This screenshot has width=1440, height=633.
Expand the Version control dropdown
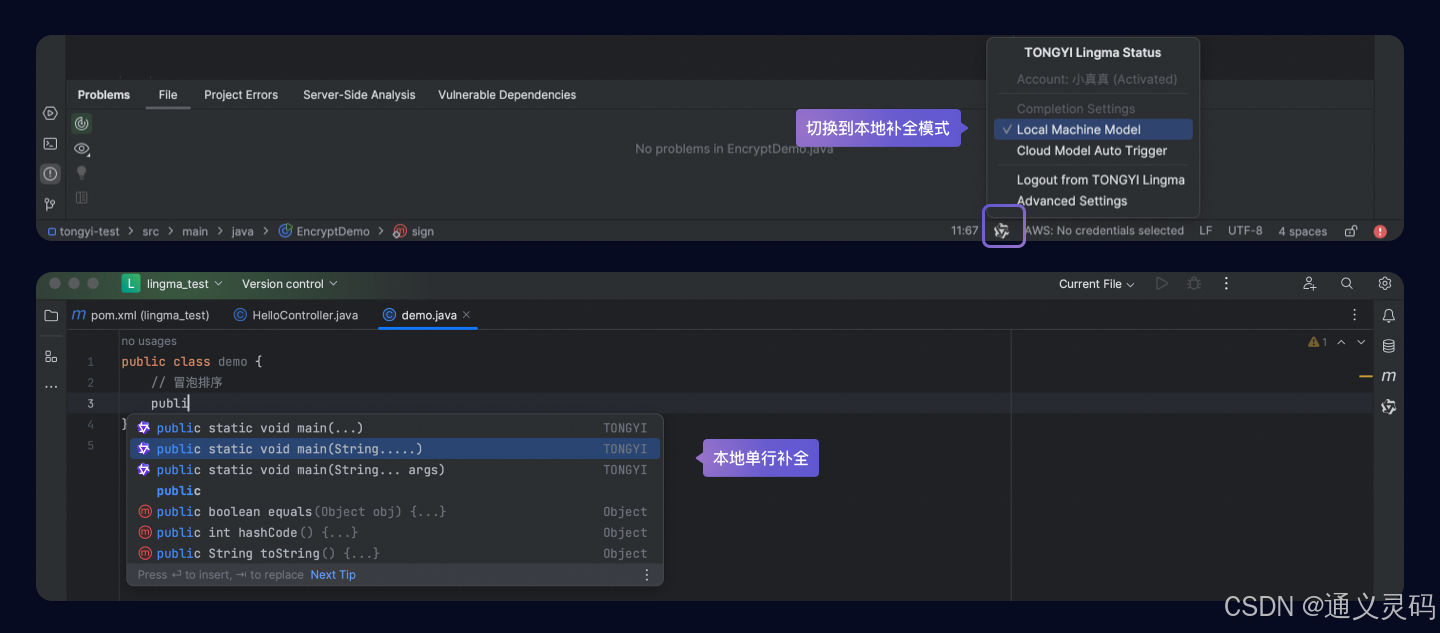click(x=290, y=284)
